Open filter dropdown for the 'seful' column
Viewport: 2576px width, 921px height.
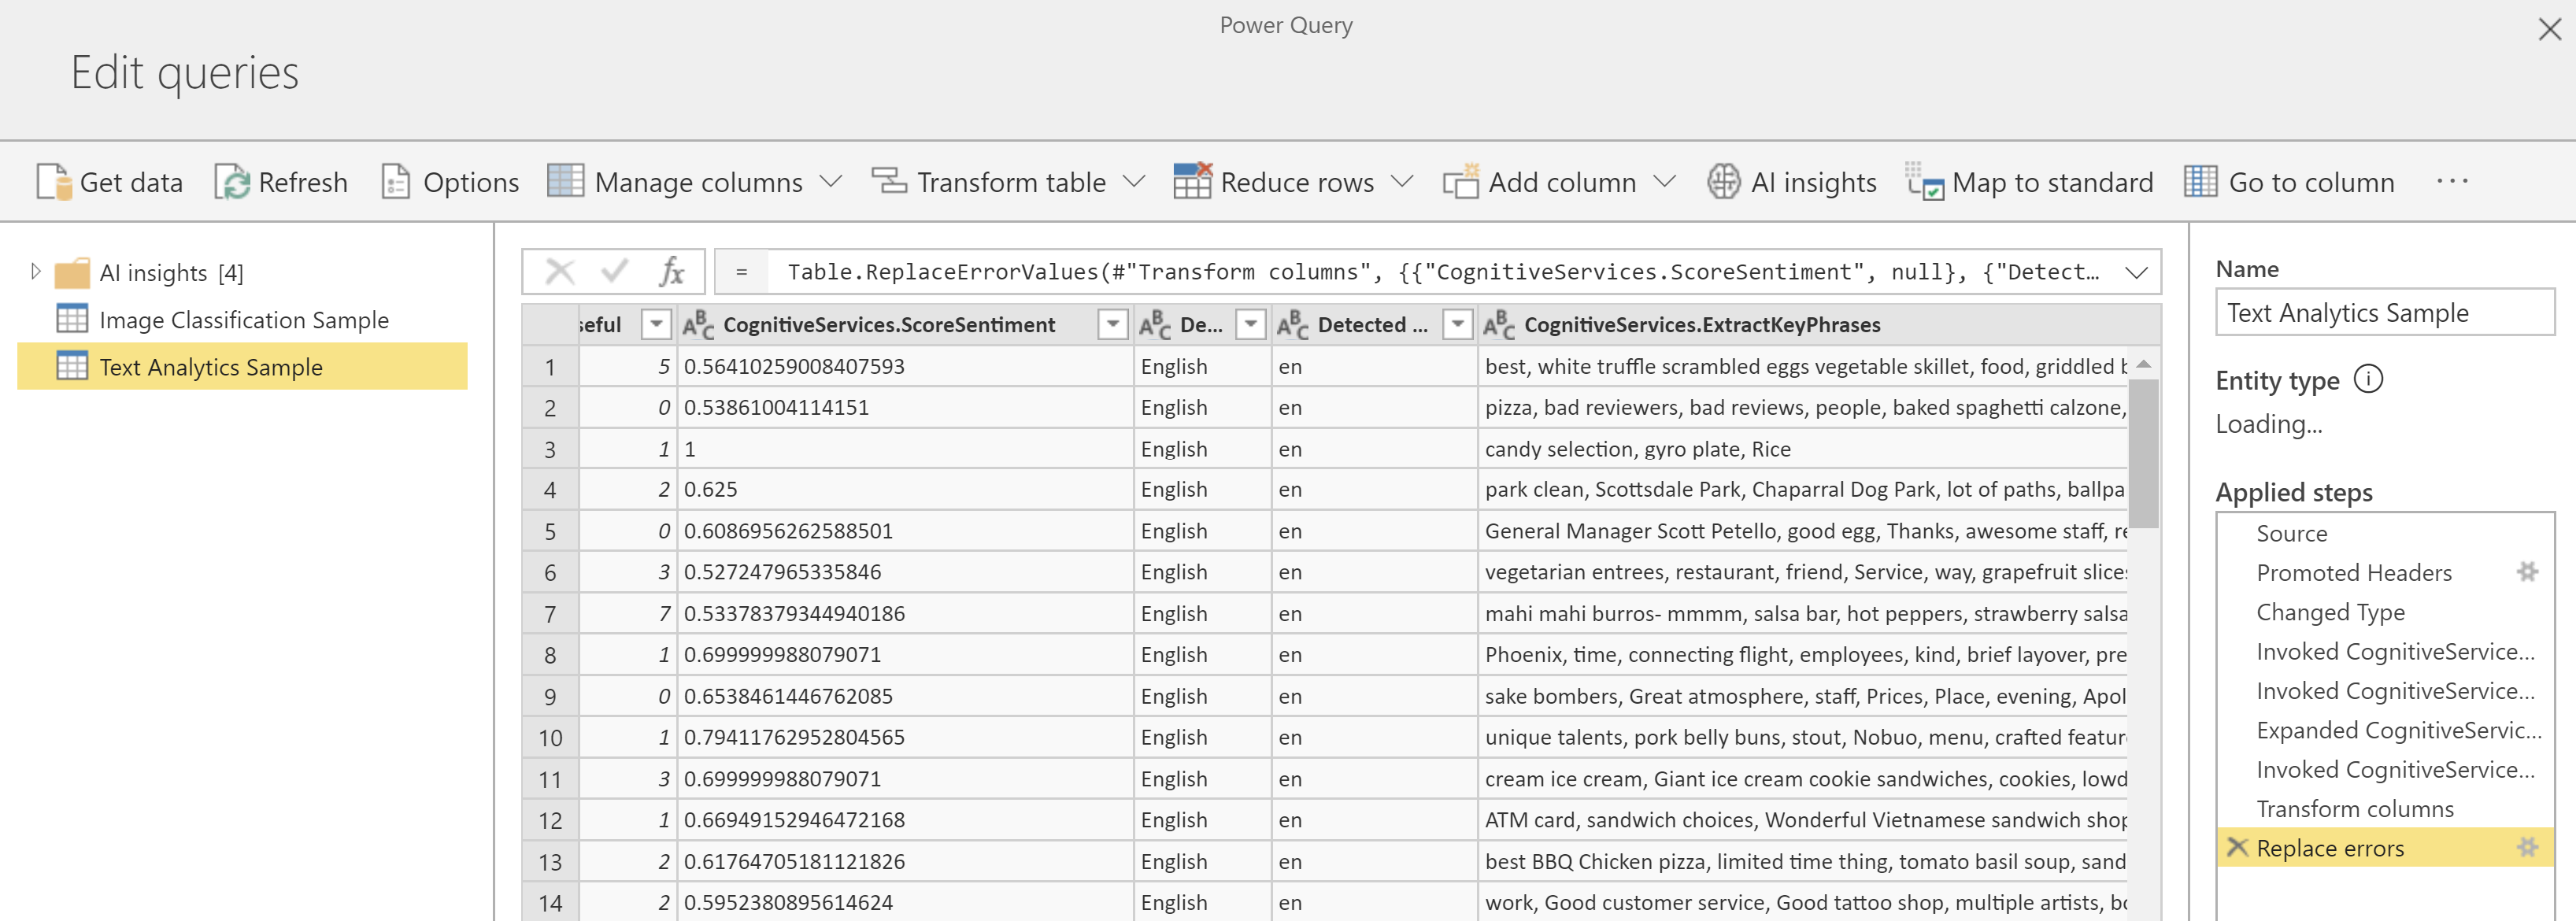(x=656, y=324)
